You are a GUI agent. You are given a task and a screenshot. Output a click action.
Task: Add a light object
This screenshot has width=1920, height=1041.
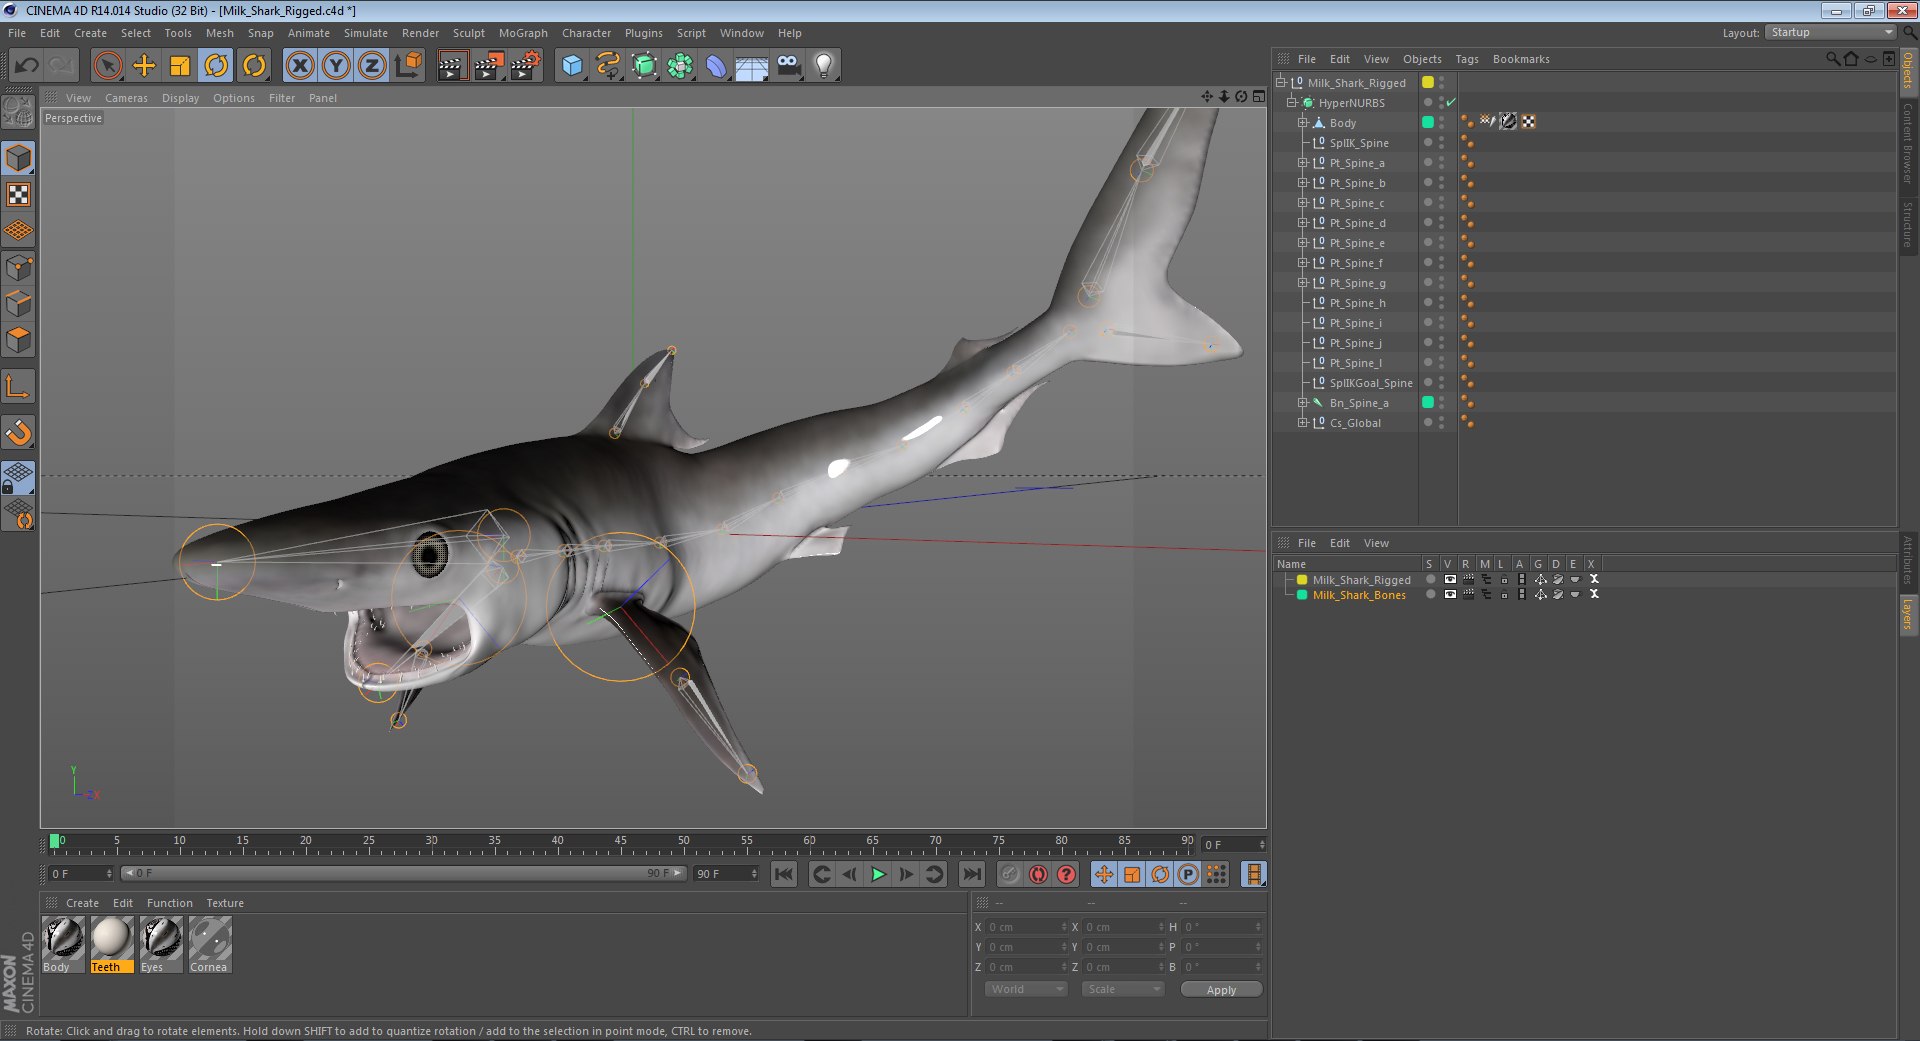click(824, 66)
